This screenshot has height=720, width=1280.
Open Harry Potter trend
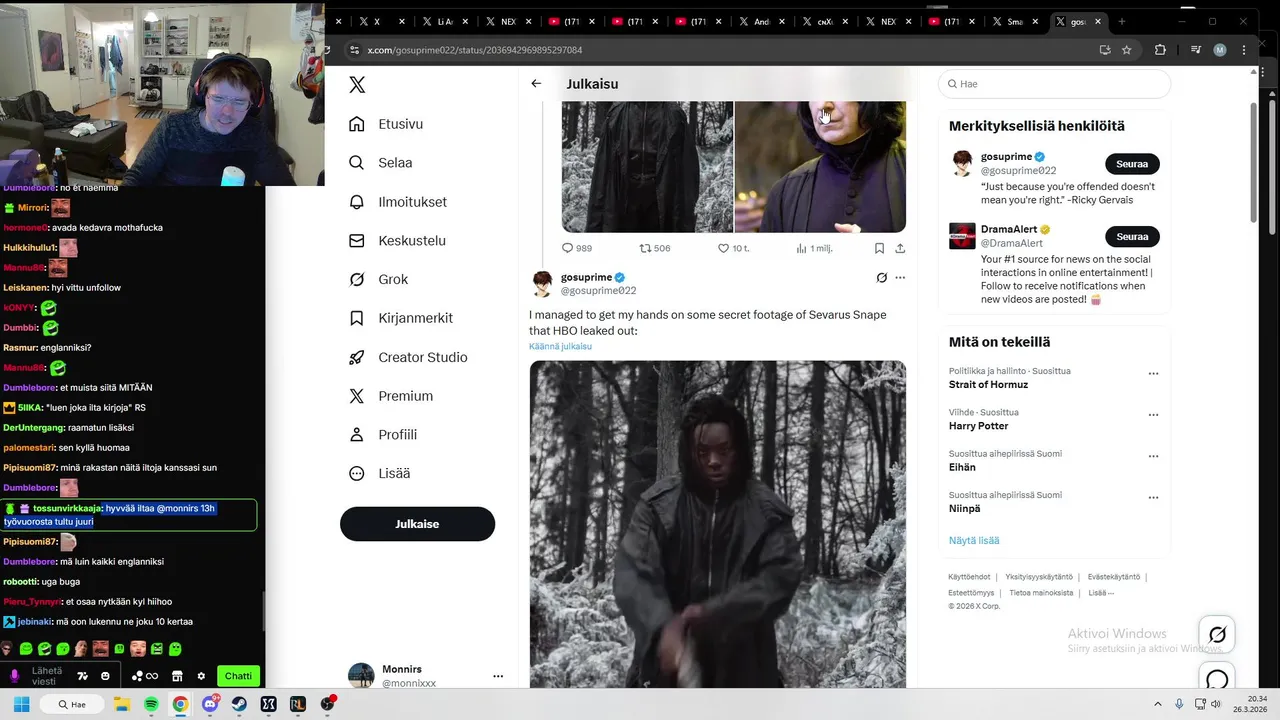point(978,426)
